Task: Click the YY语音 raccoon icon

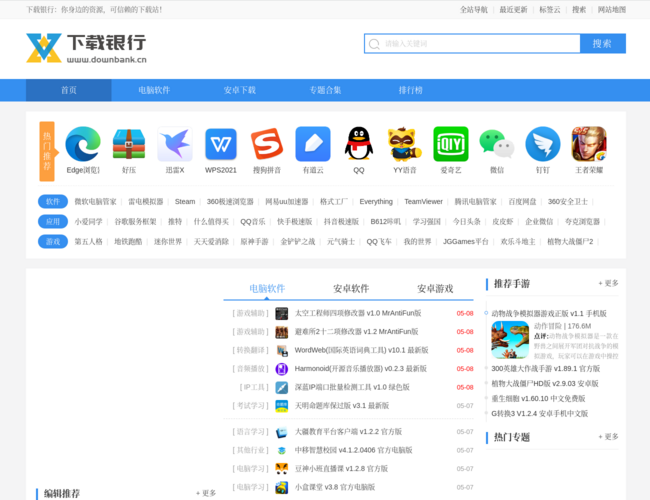Action: [405, 144]
